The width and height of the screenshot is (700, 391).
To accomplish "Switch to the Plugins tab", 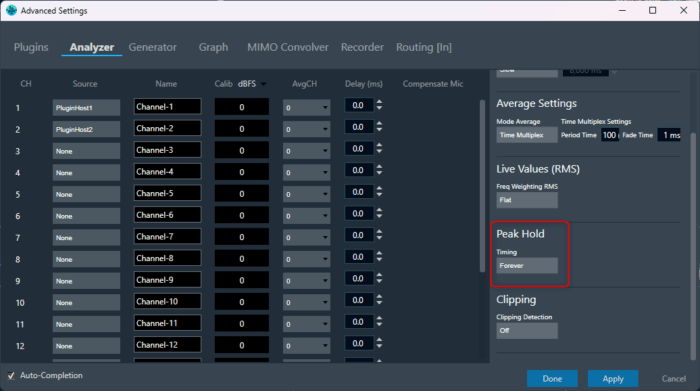I will (x=31, y=47).
